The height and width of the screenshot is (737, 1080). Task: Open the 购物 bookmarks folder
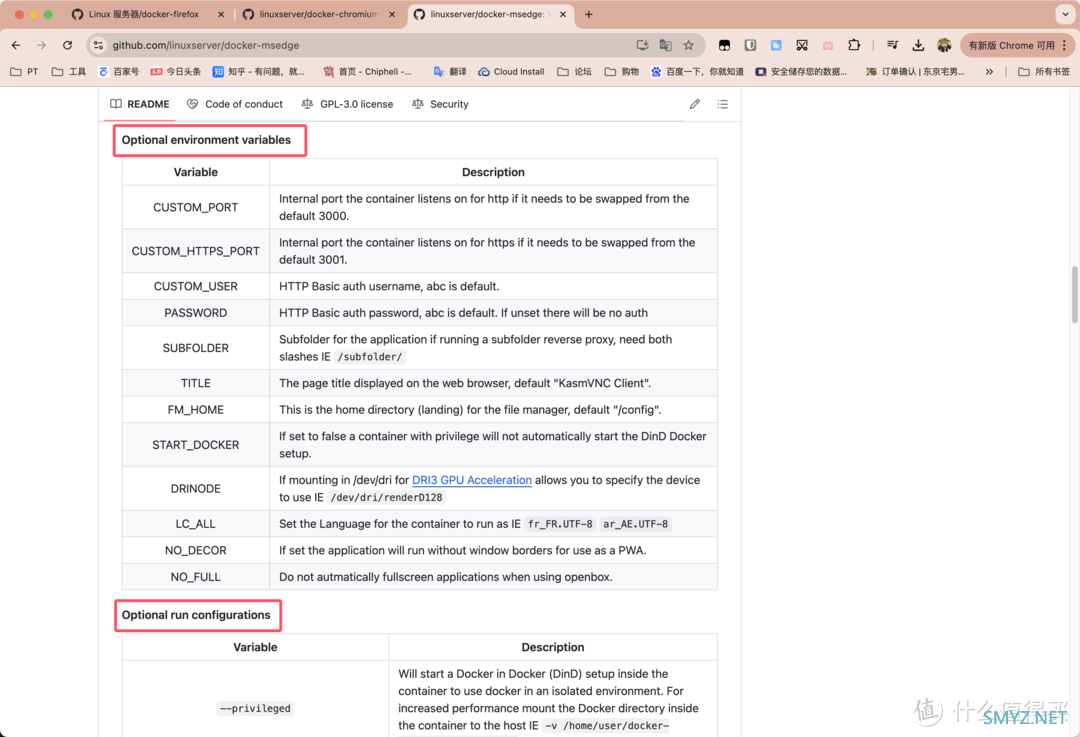(x=622, y=72)
